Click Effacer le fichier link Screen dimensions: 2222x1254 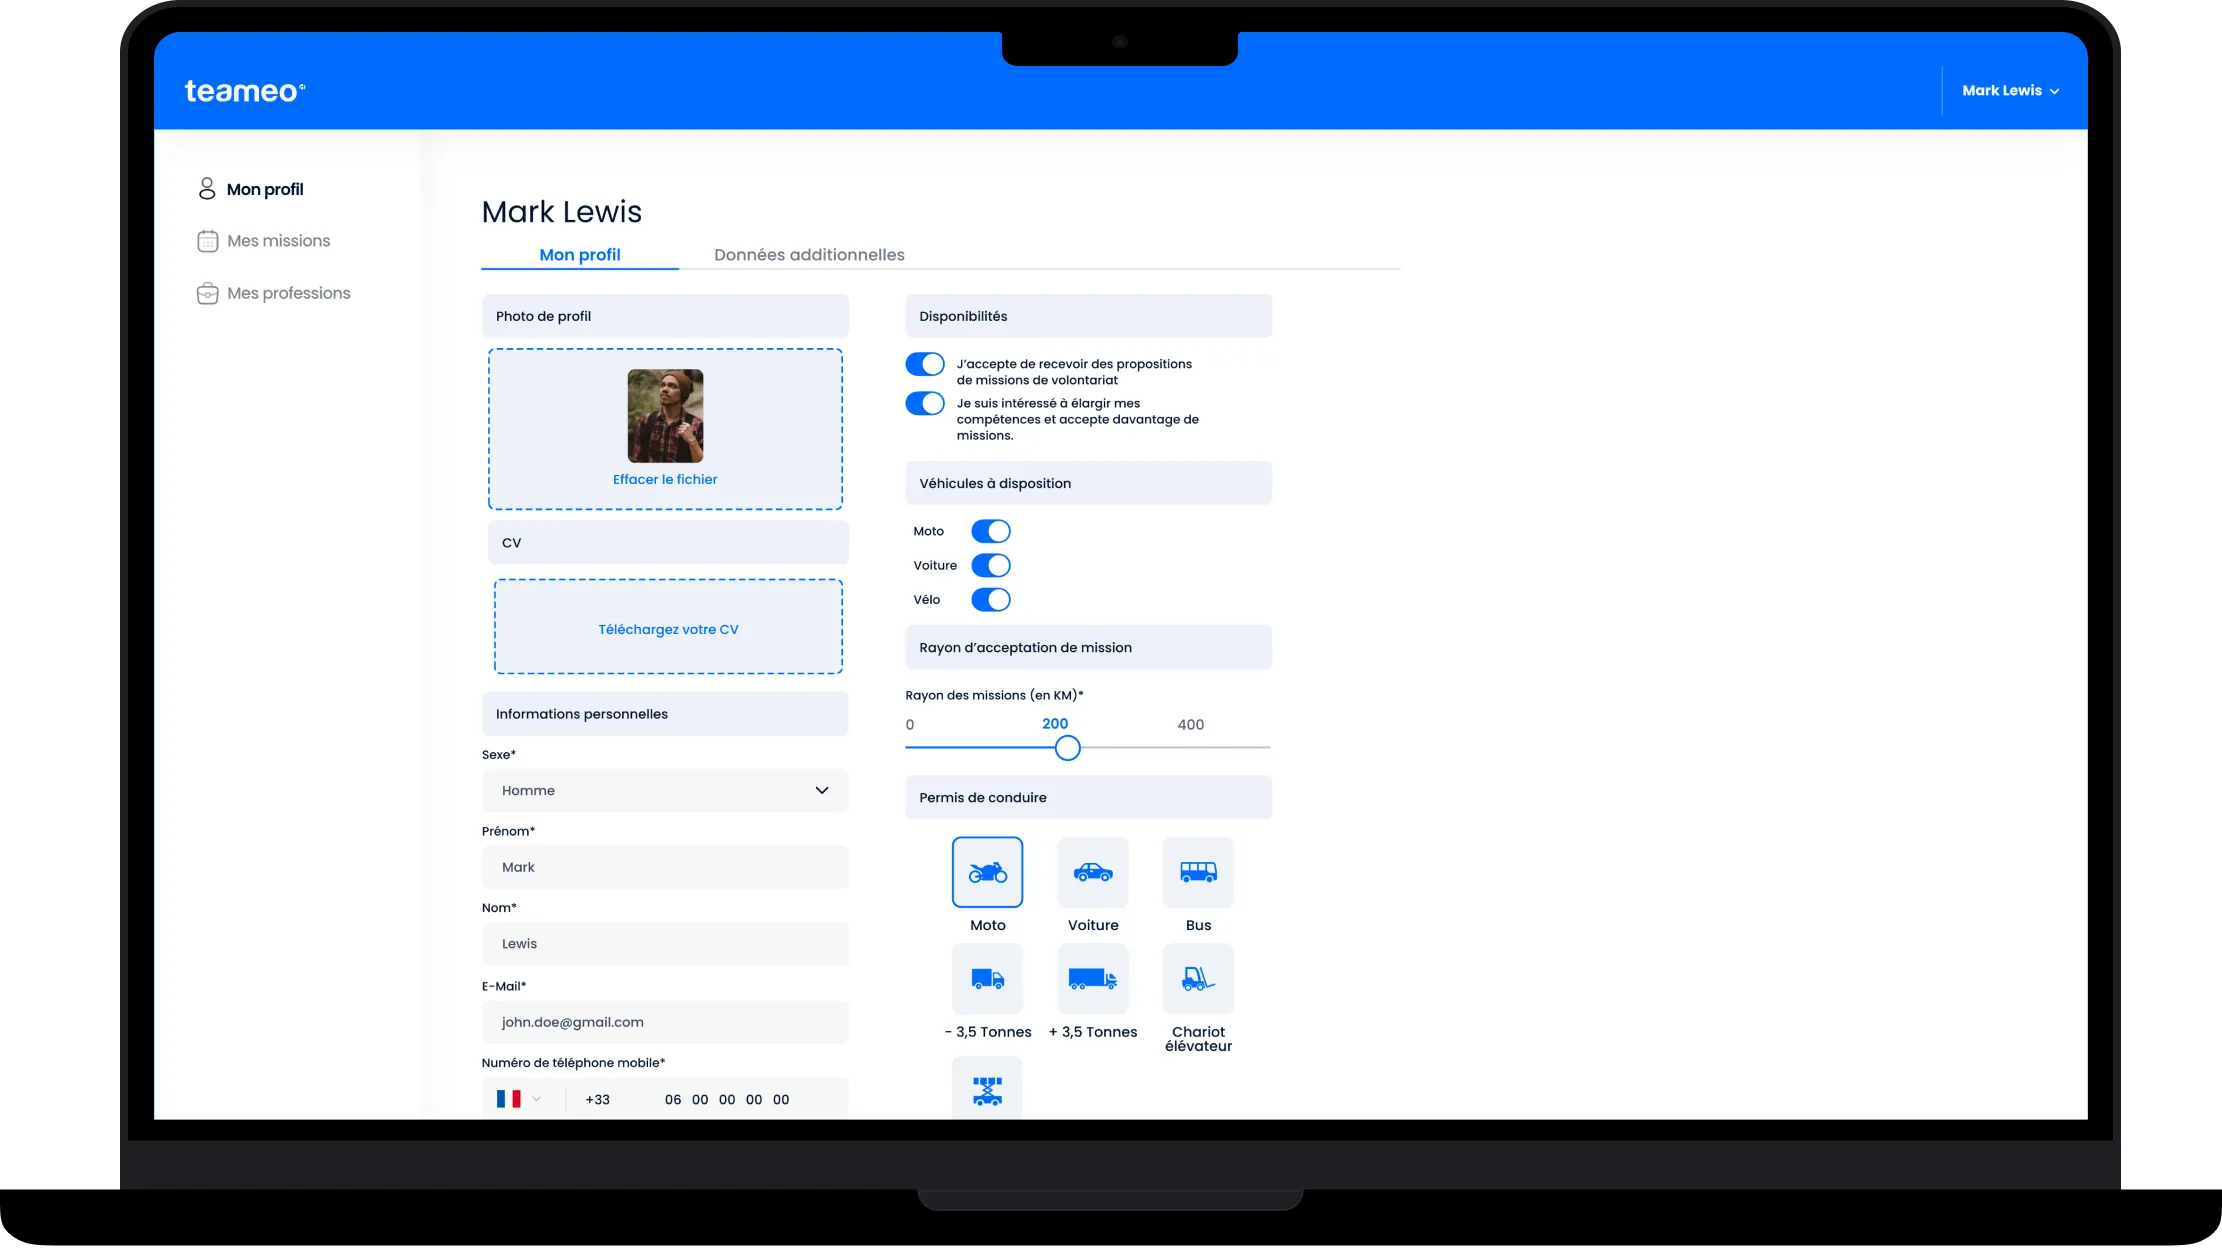[665, 479]
